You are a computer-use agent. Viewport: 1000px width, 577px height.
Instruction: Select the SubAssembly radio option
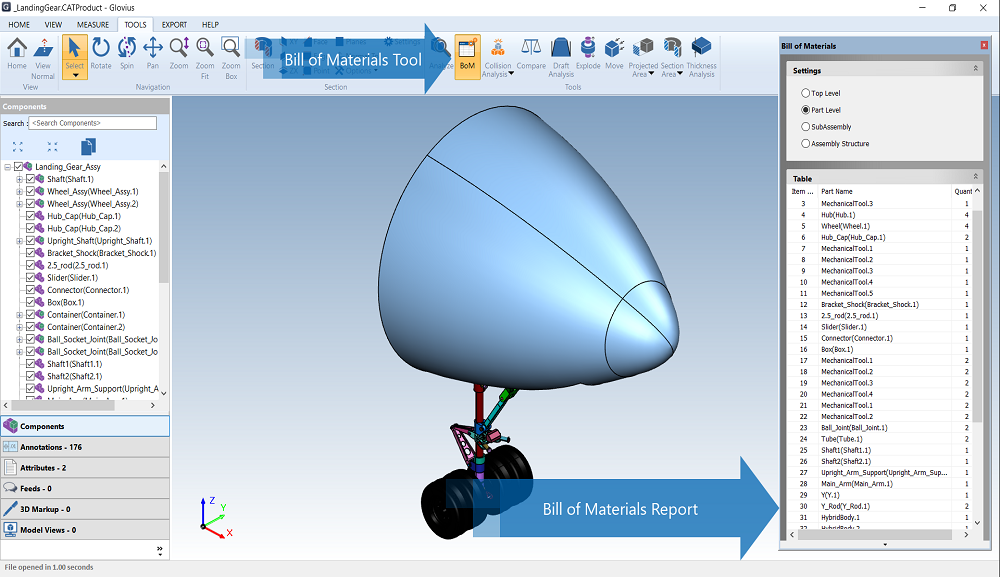coord(805,127)
